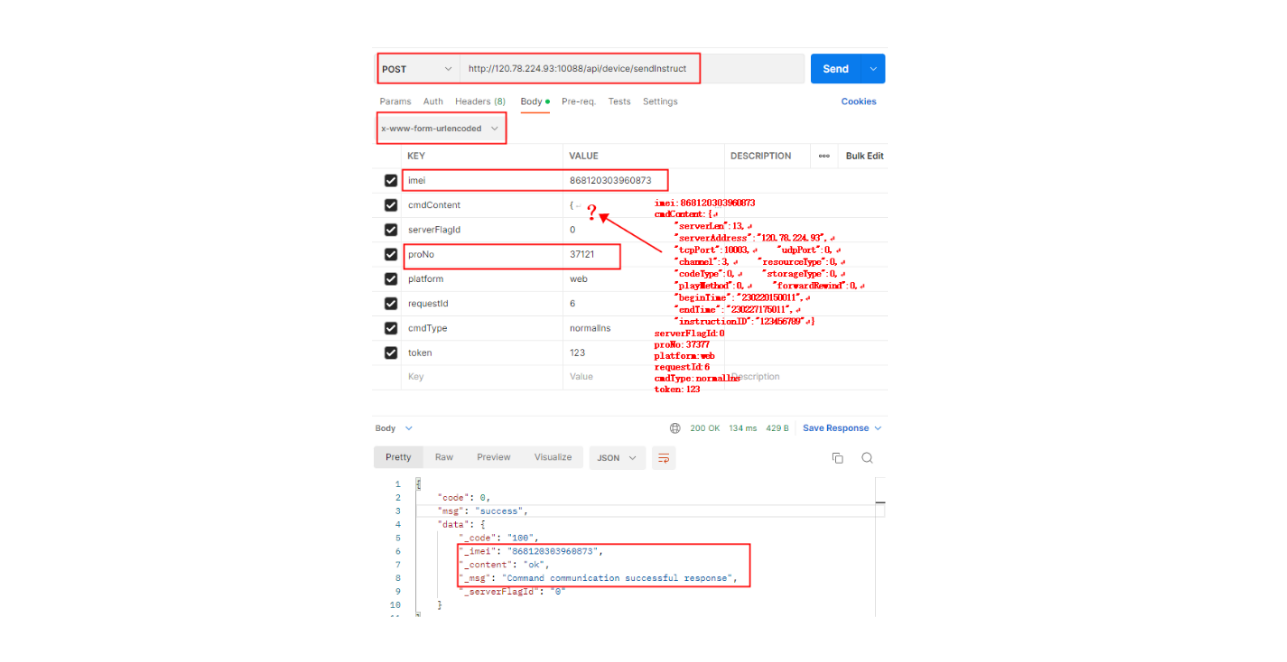Uncheck the imei parameter checkbox
The image size is (1287, 662).
point(391,181)
